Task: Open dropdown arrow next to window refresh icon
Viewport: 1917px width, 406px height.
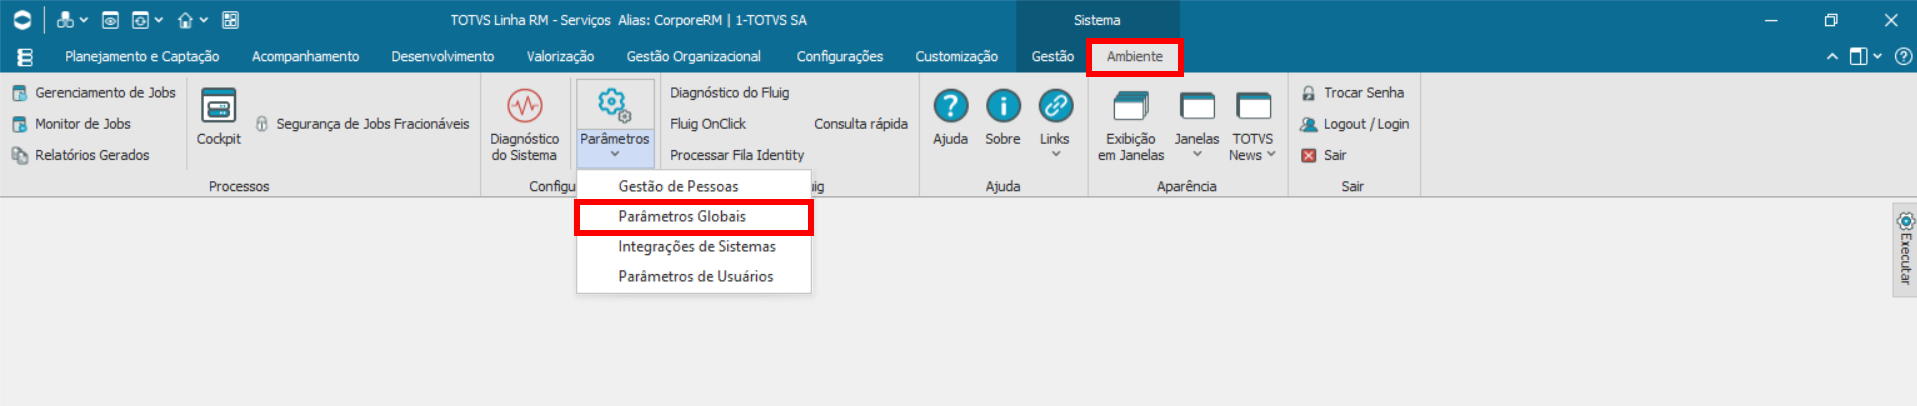Action: [x=159, y=20]
